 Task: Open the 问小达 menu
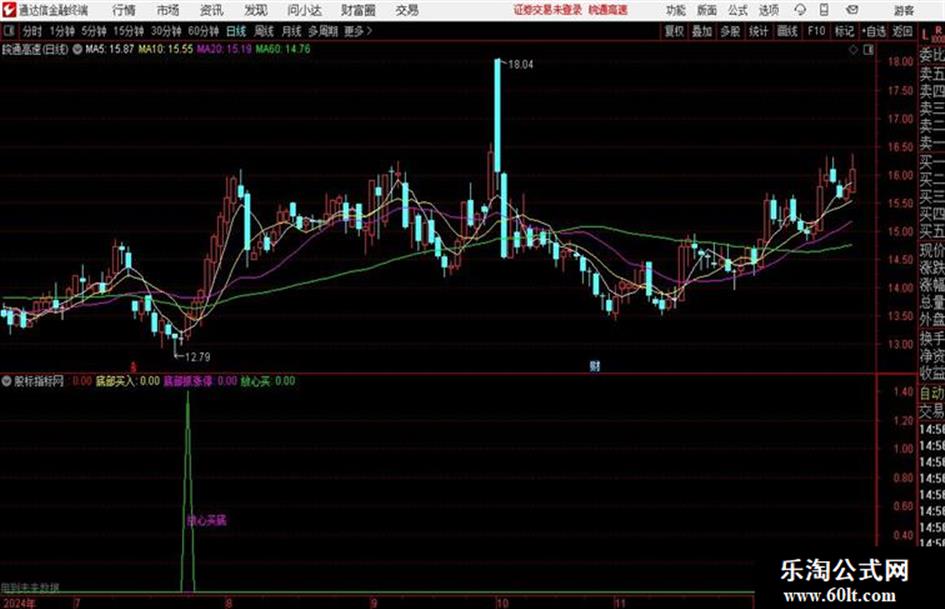point(304,10)
